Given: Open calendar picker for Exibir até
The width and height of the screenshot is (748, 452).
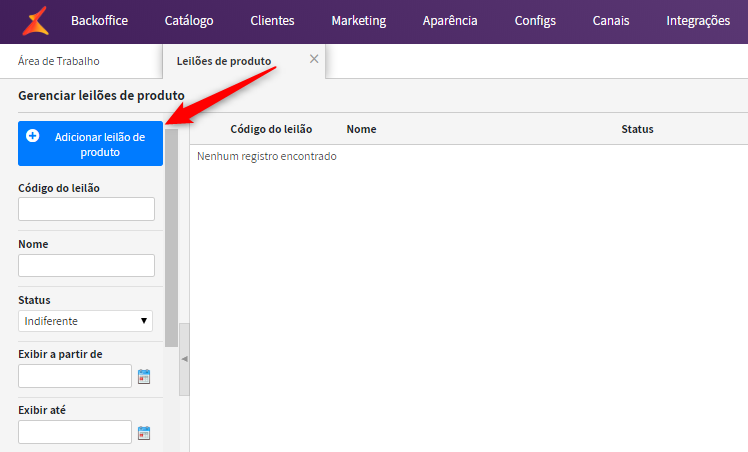Looking at the screenshot, I should (x=144, y=433).
